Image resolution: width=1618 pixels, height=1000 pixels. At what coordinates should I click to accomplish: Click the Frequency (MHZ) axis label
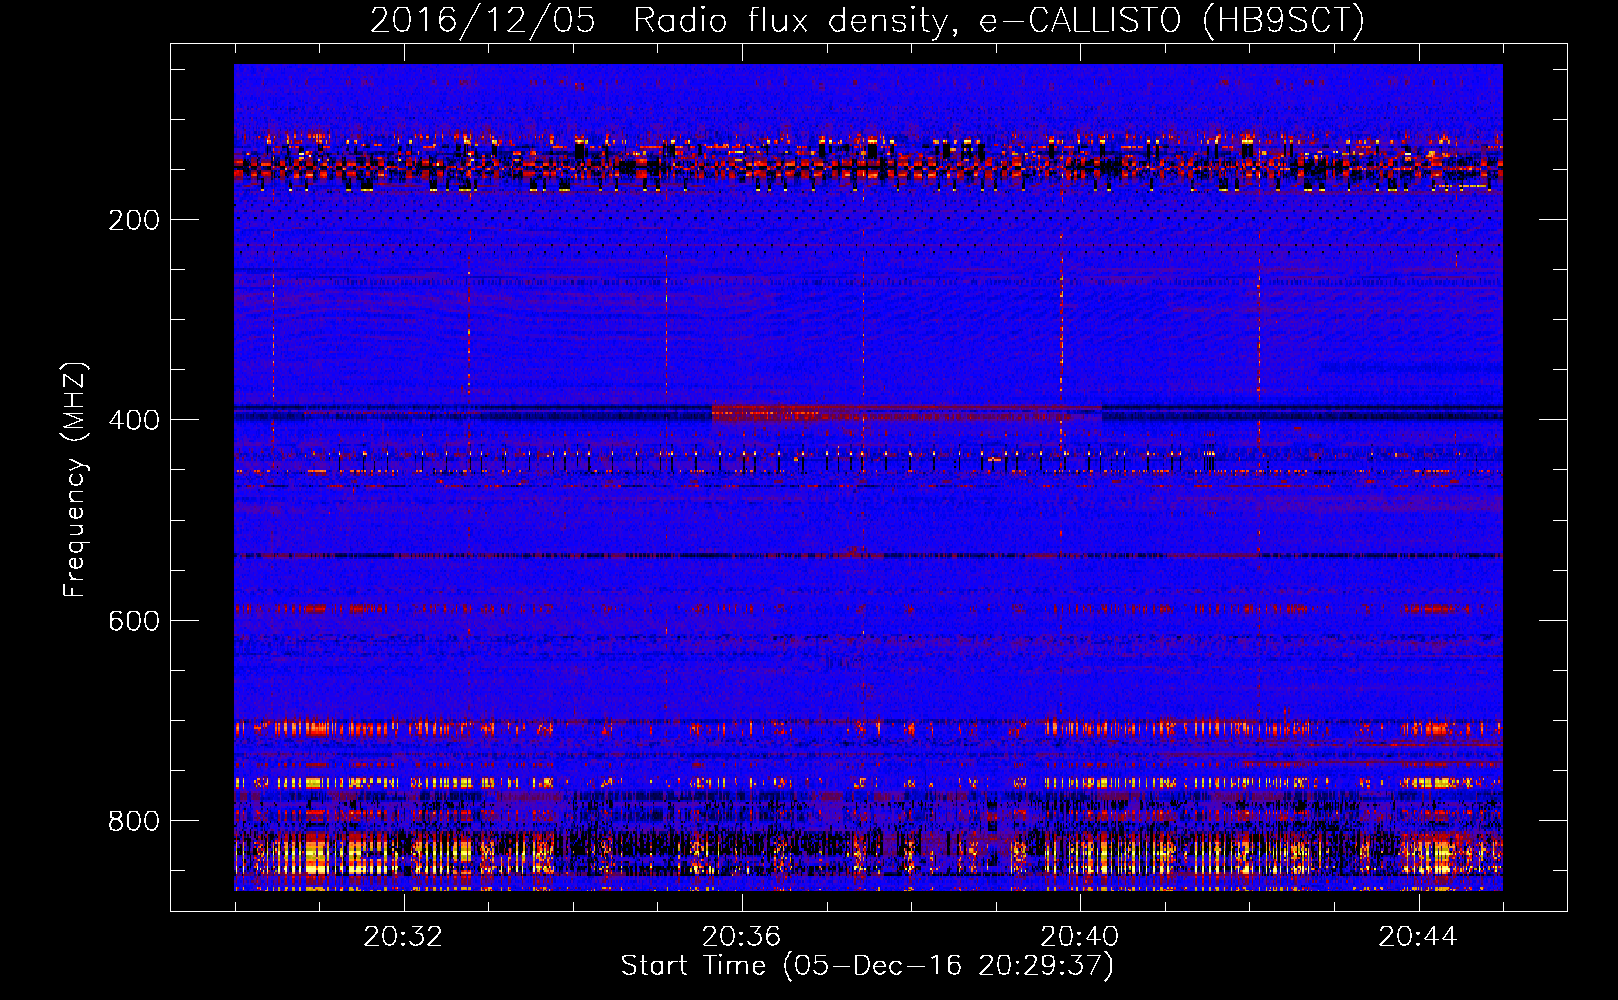click(75, 480)
